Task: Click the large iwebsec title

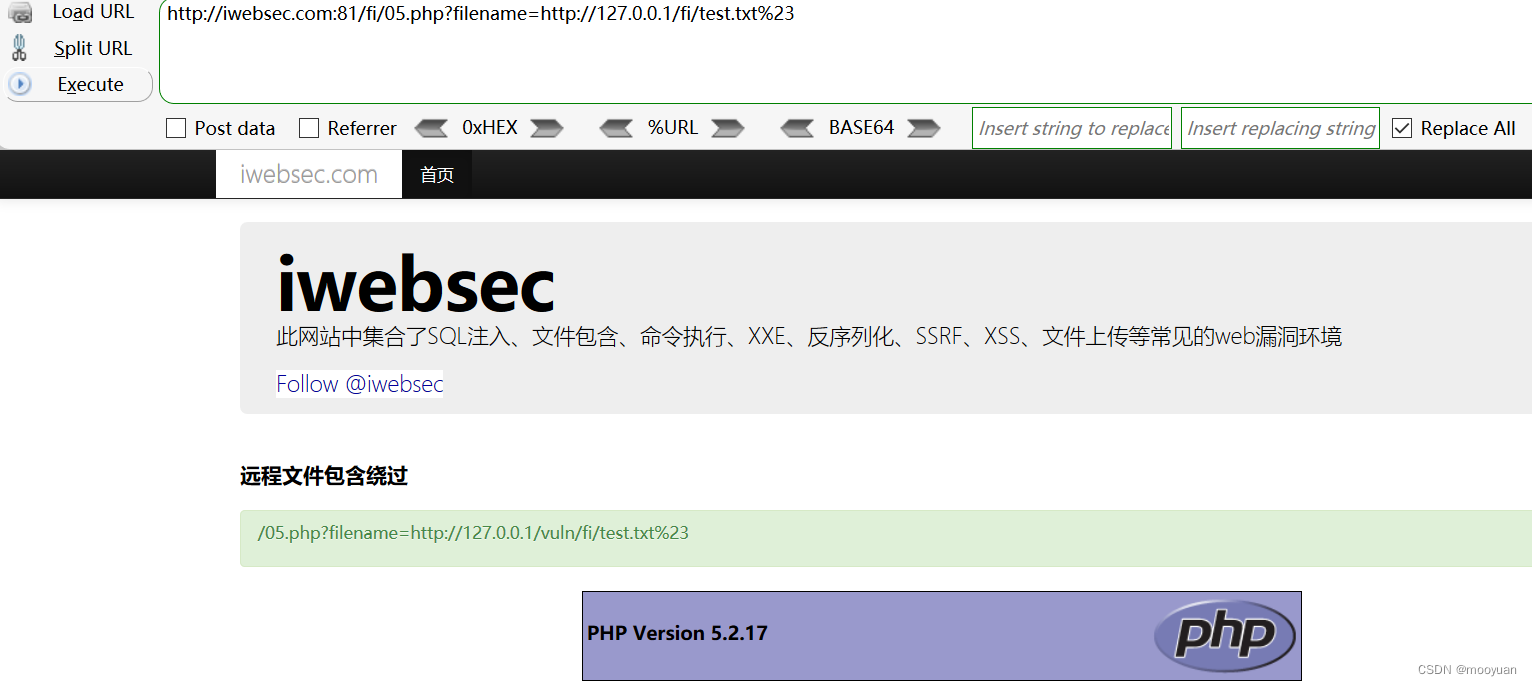Action: pos(416,284)
